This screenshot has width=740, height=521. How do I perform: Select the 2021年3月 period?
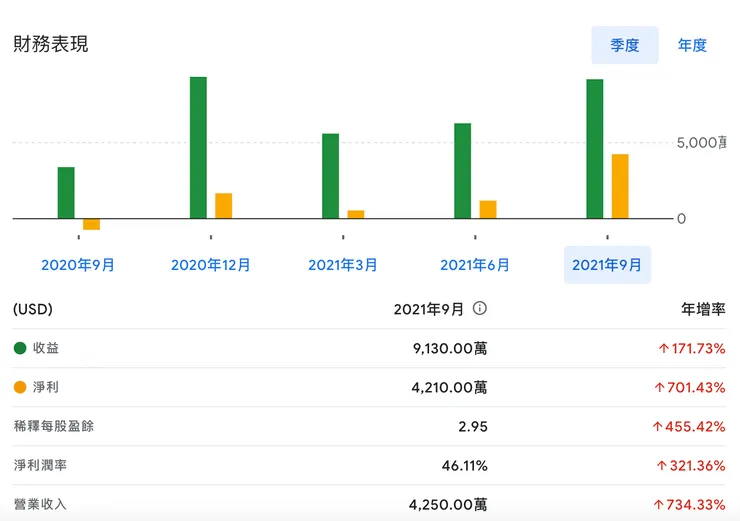coord(343,265)
